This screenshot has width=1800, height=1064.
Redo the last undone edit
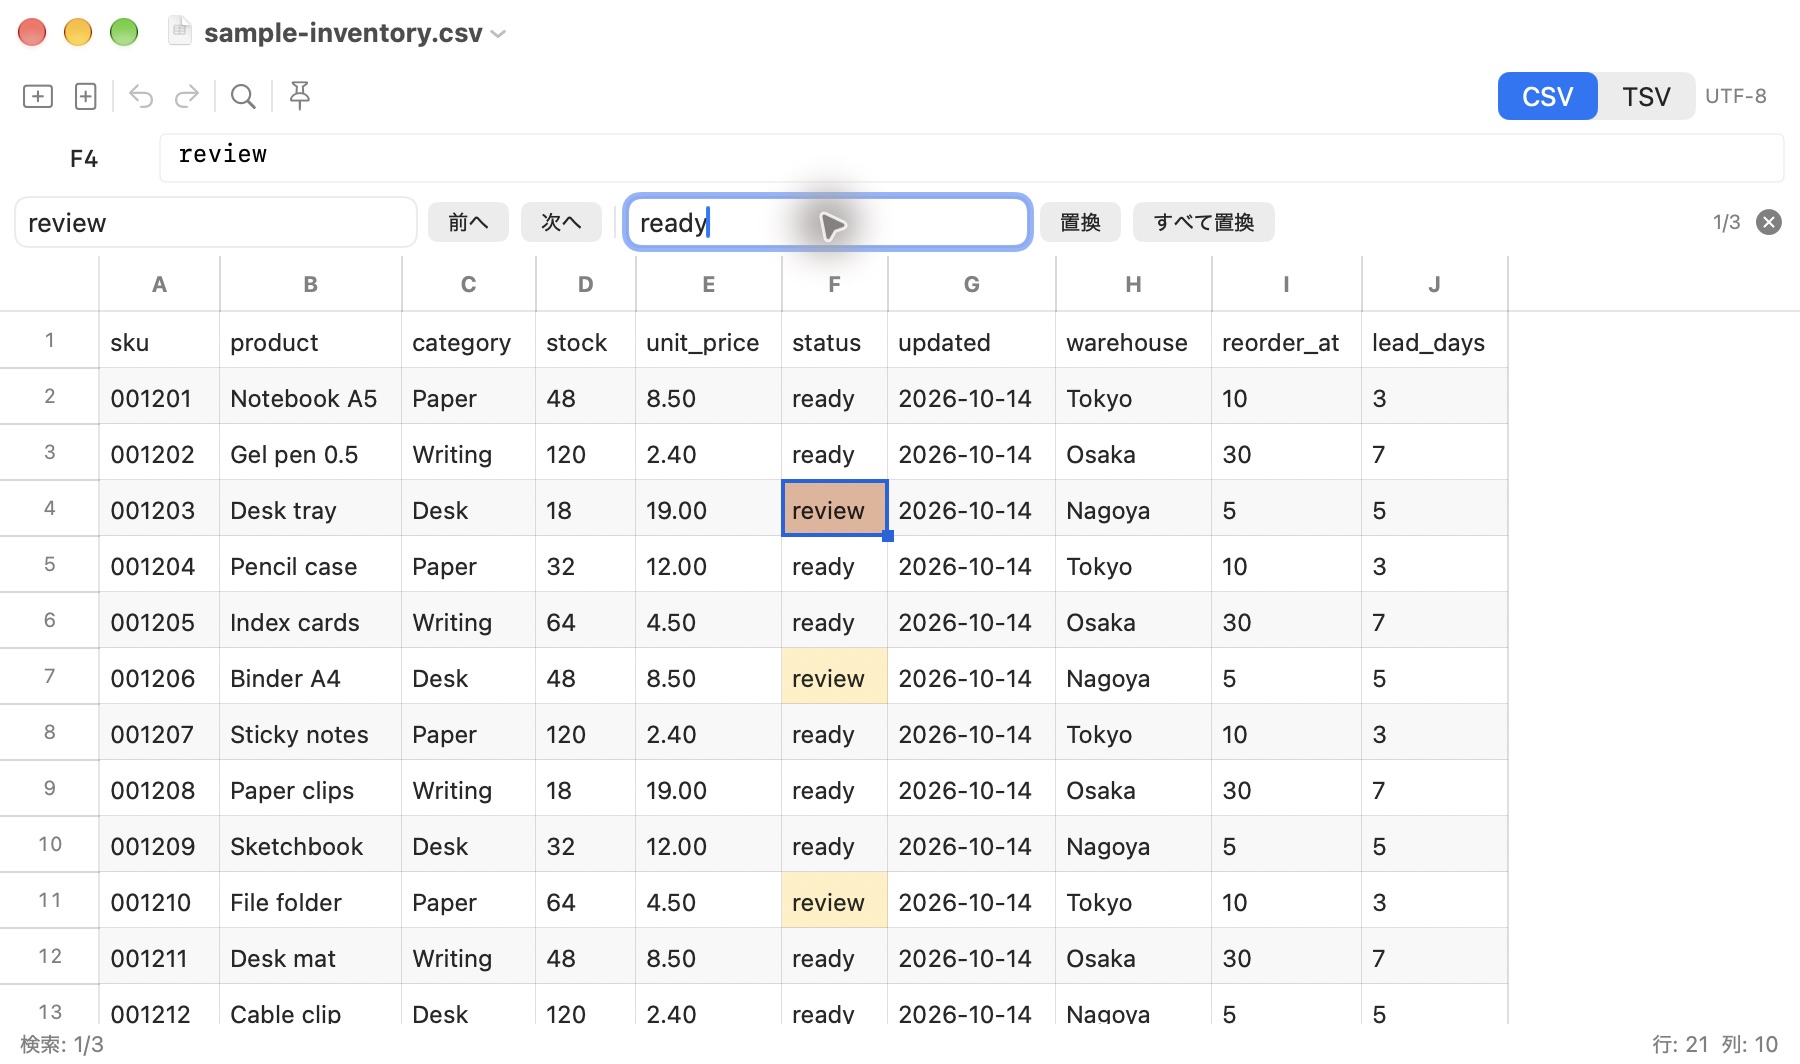tap(187, 96)
